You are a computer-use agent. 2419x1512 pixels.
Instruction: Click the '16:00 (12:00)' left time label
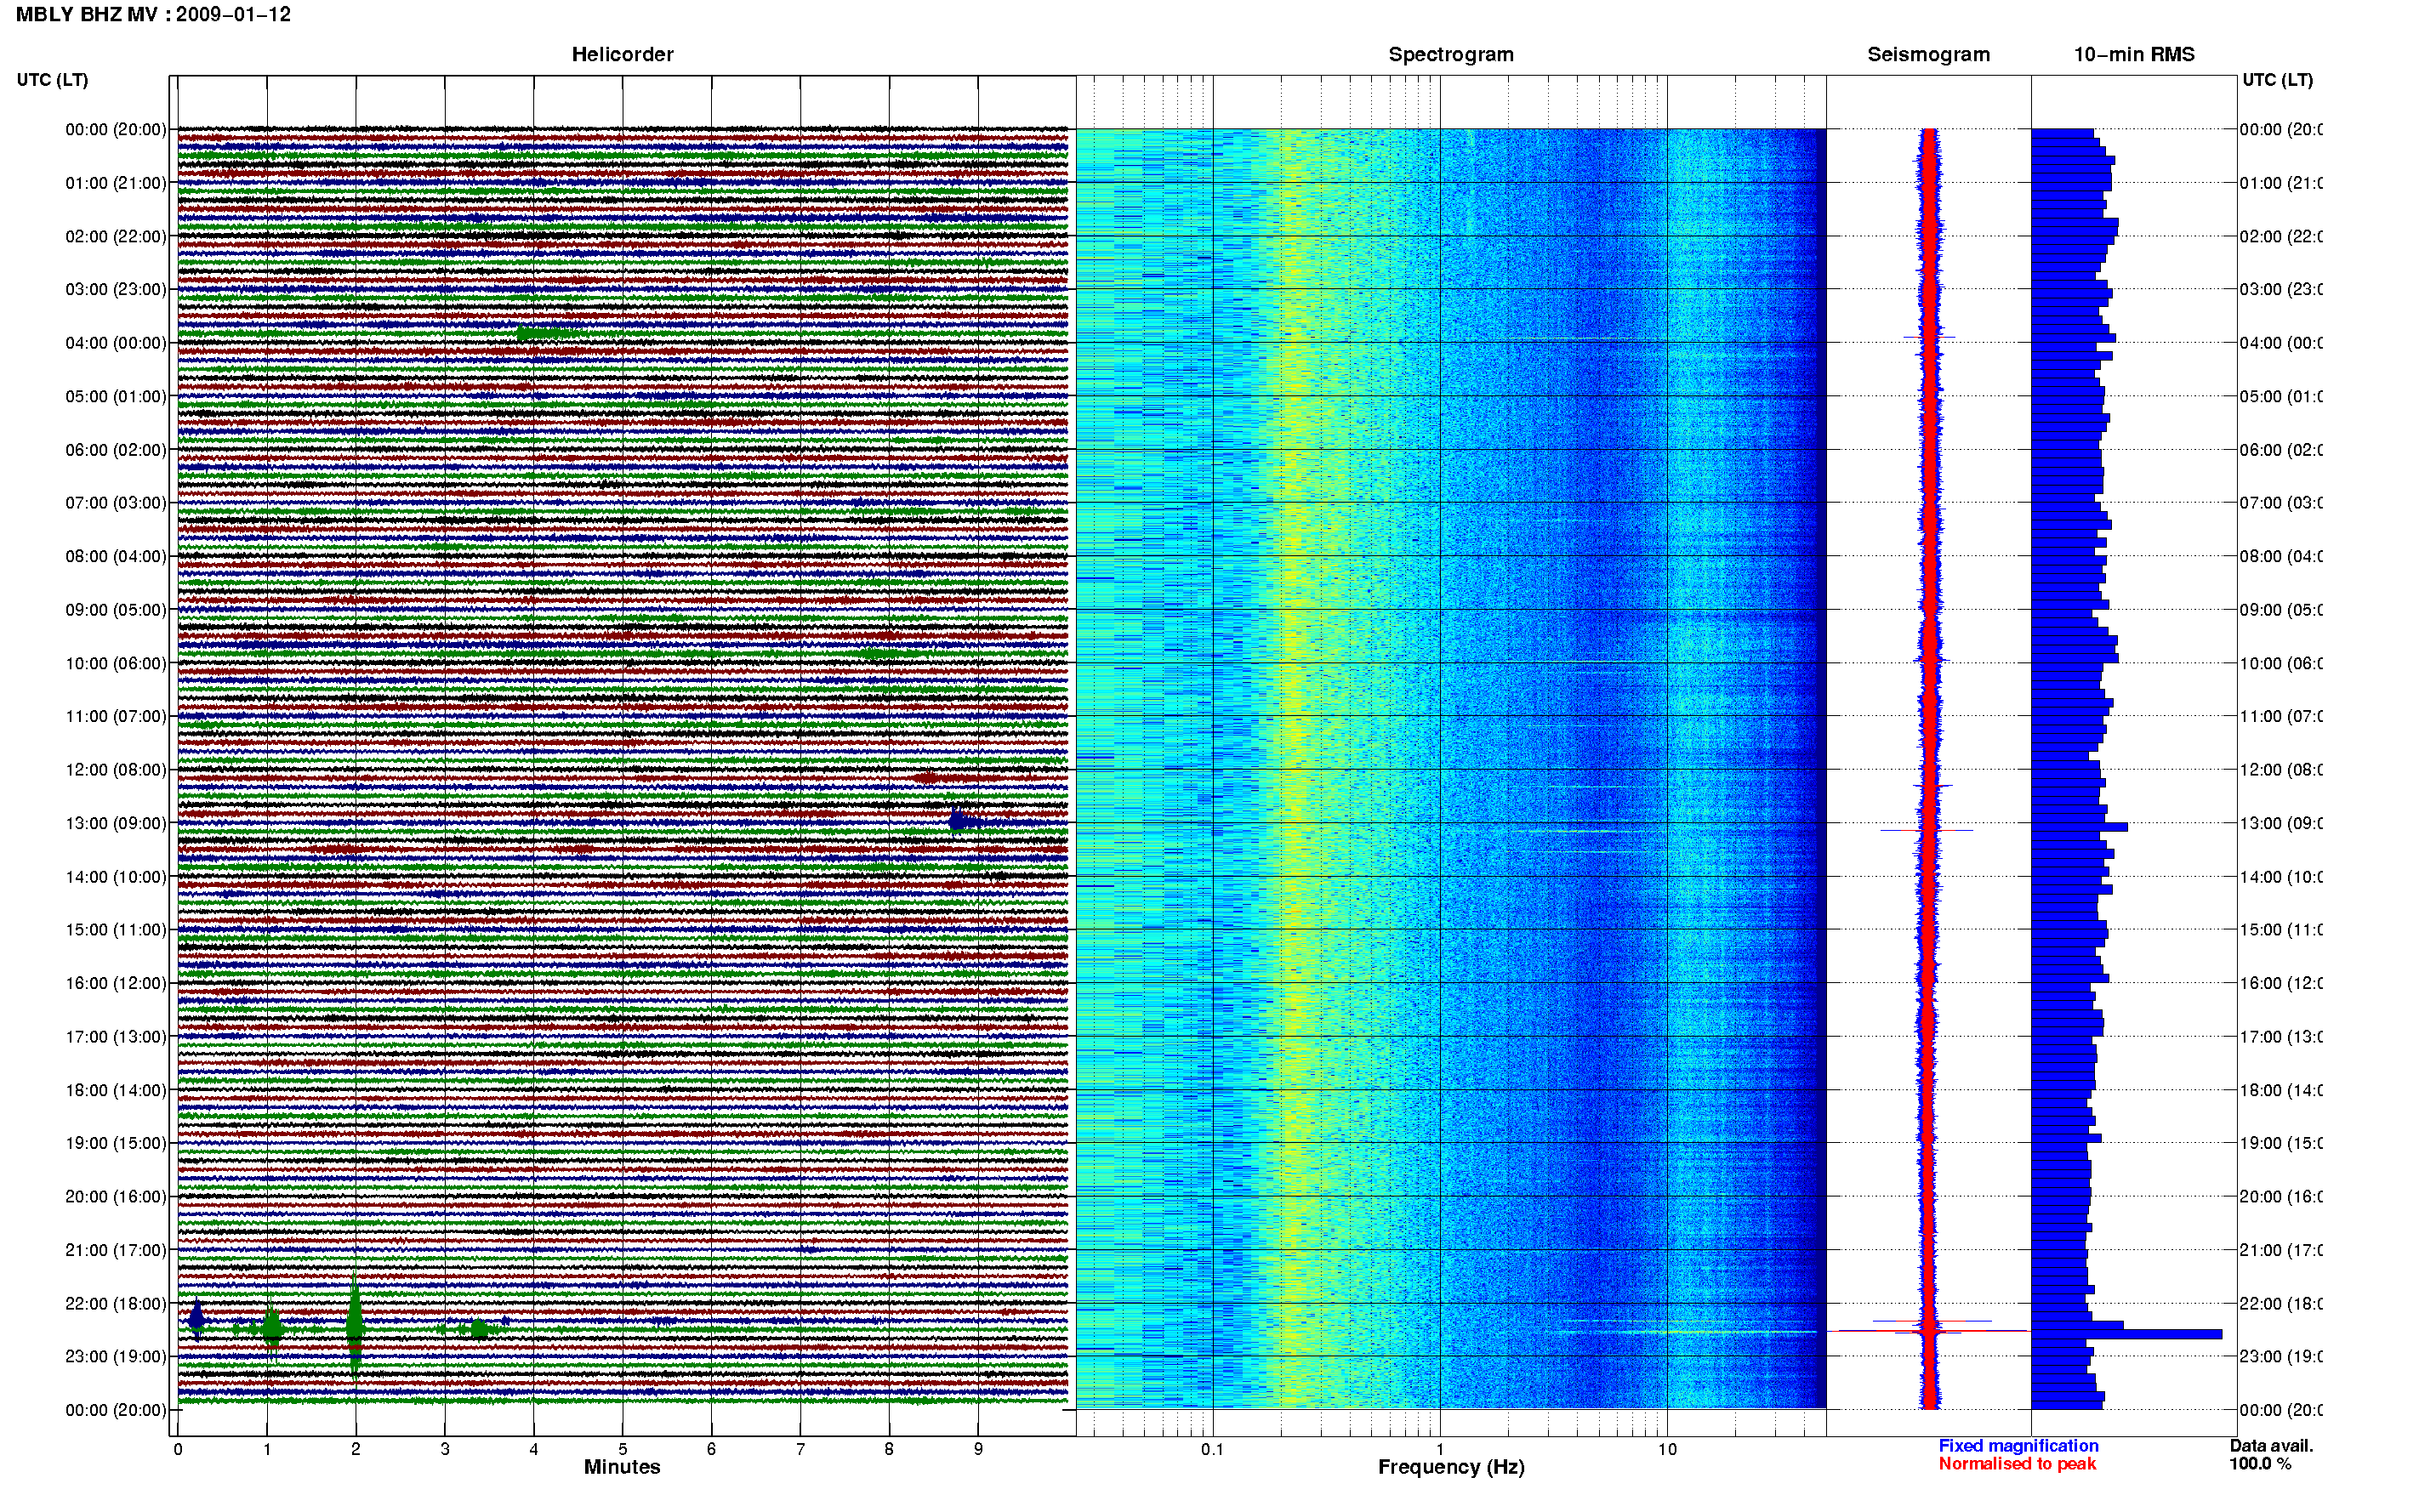116,983
